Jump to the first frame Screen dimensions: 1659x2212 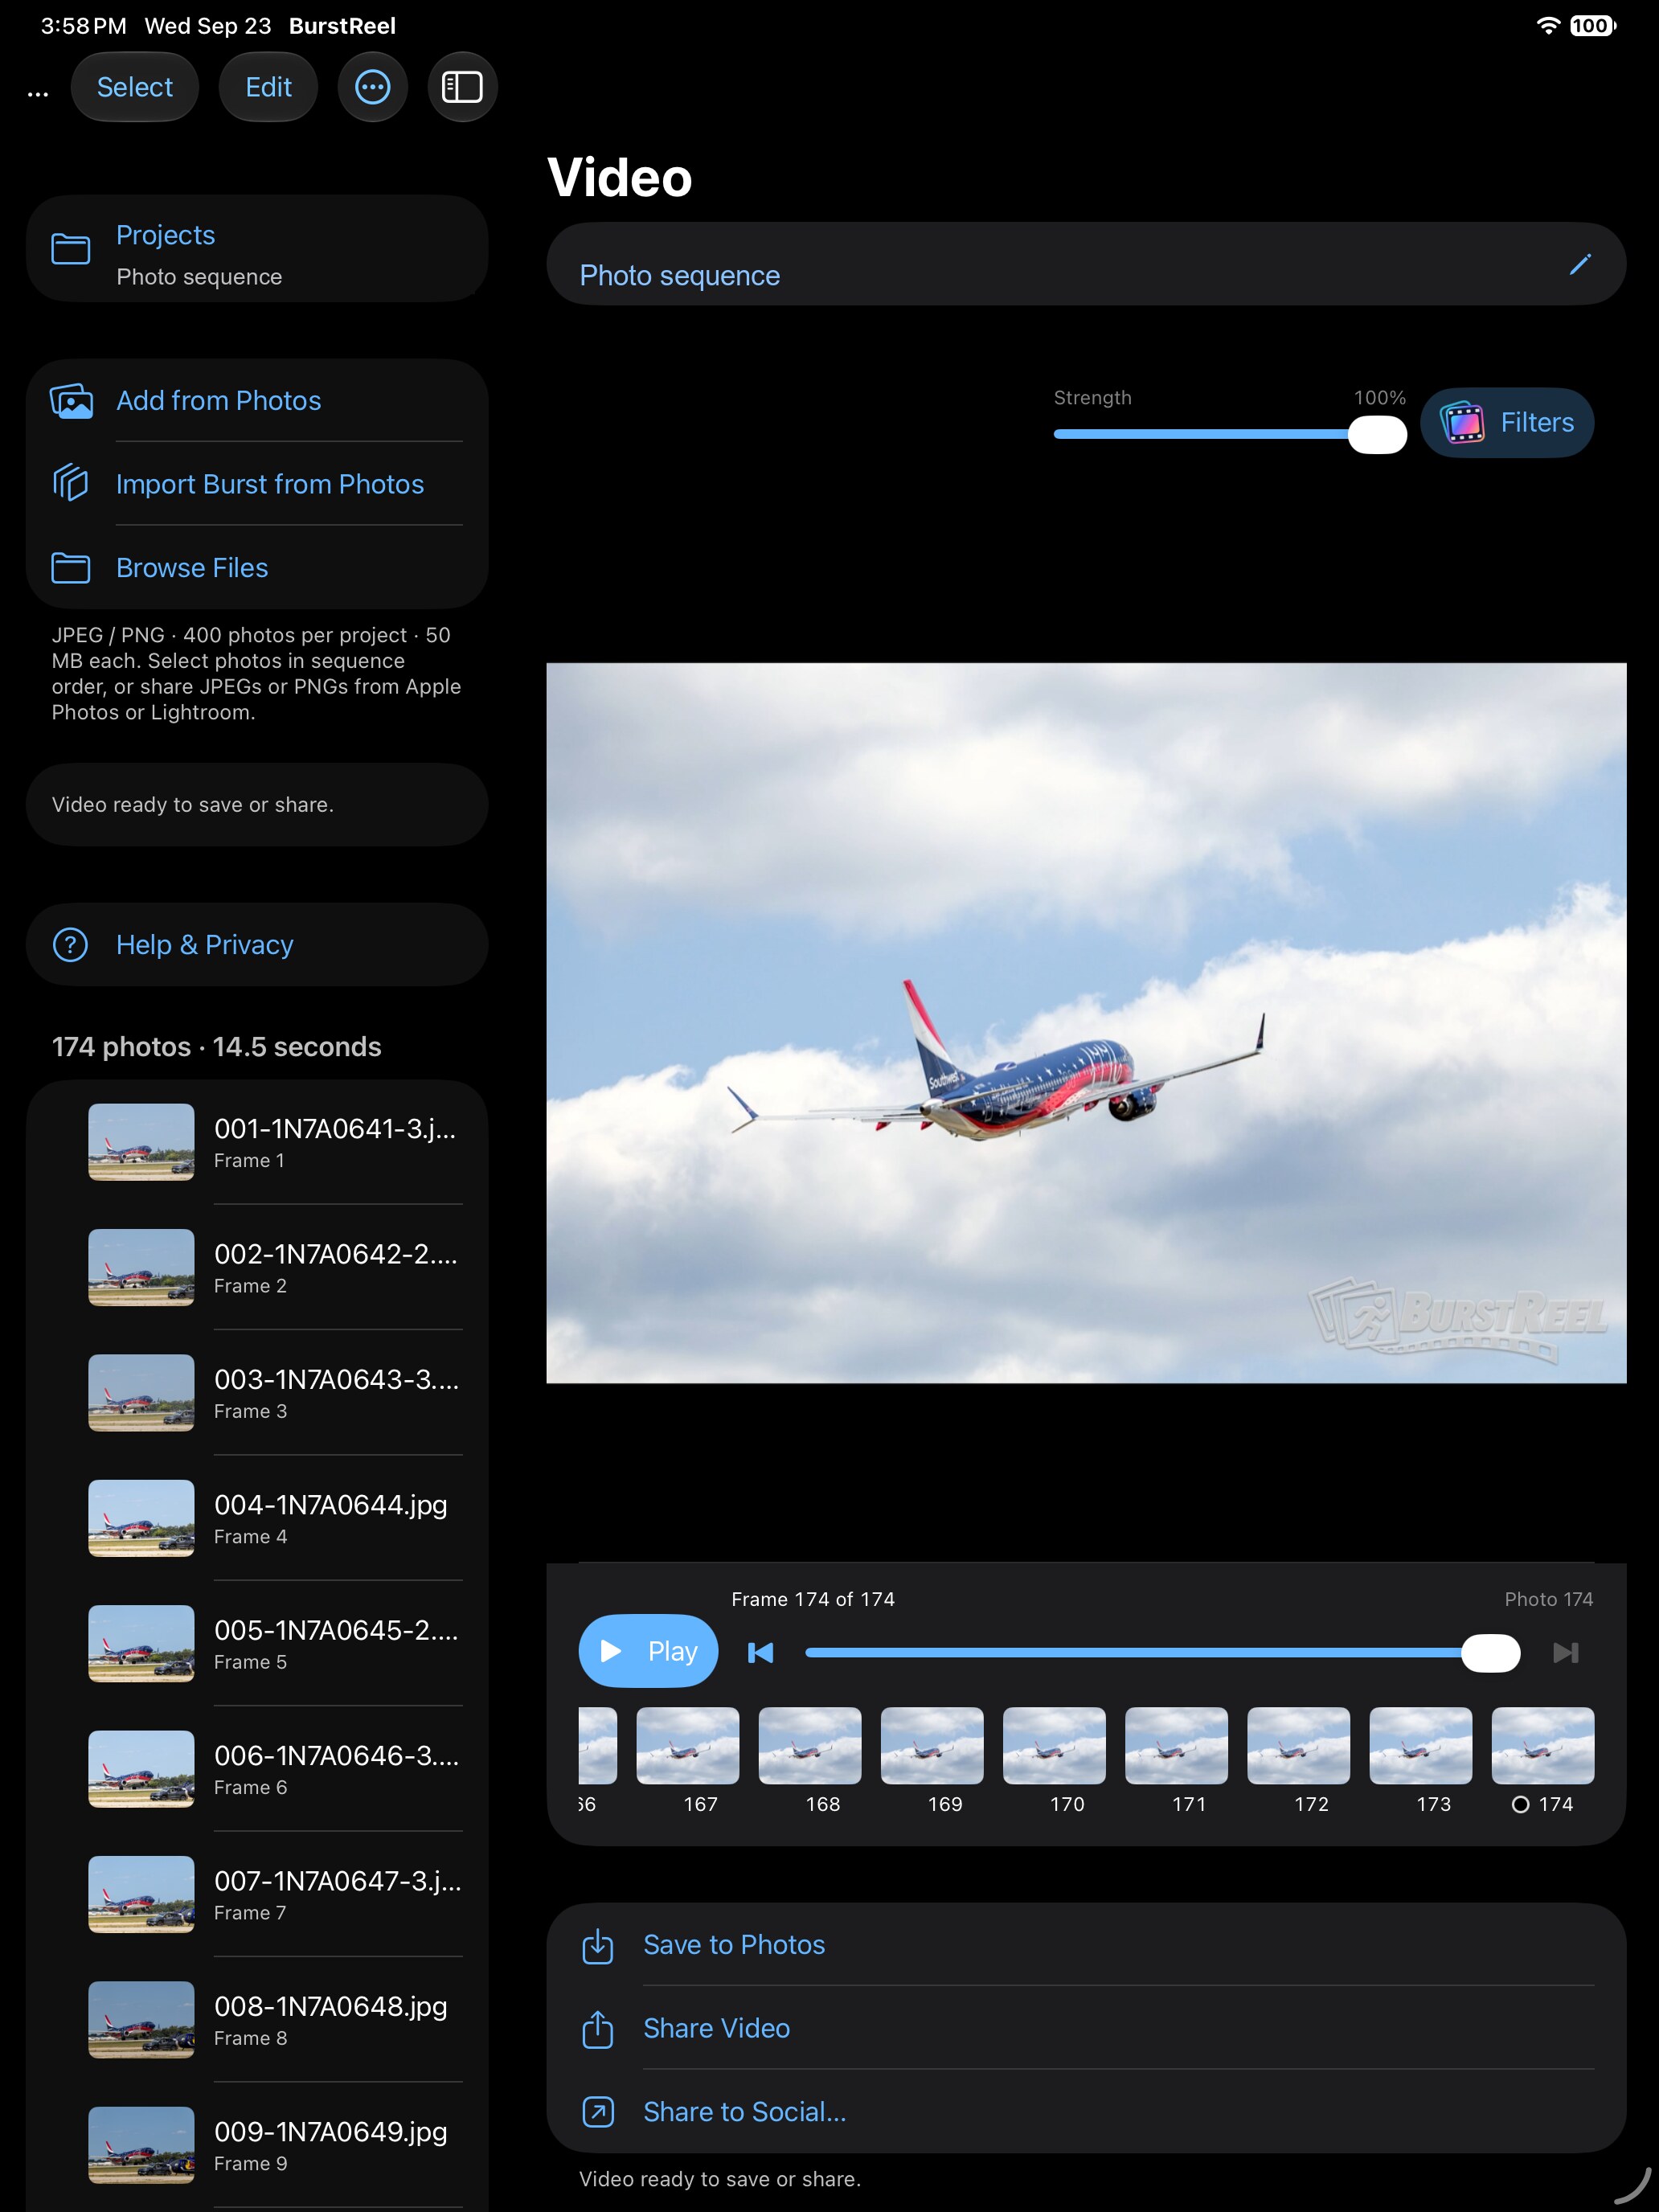point(761,1653)
